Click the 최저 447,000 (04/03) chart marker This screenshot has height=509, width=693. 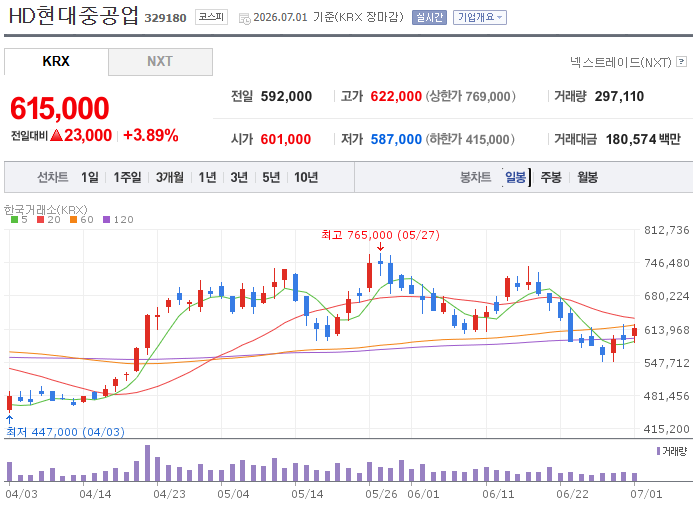pyautogui.click(x=65, y=432)
